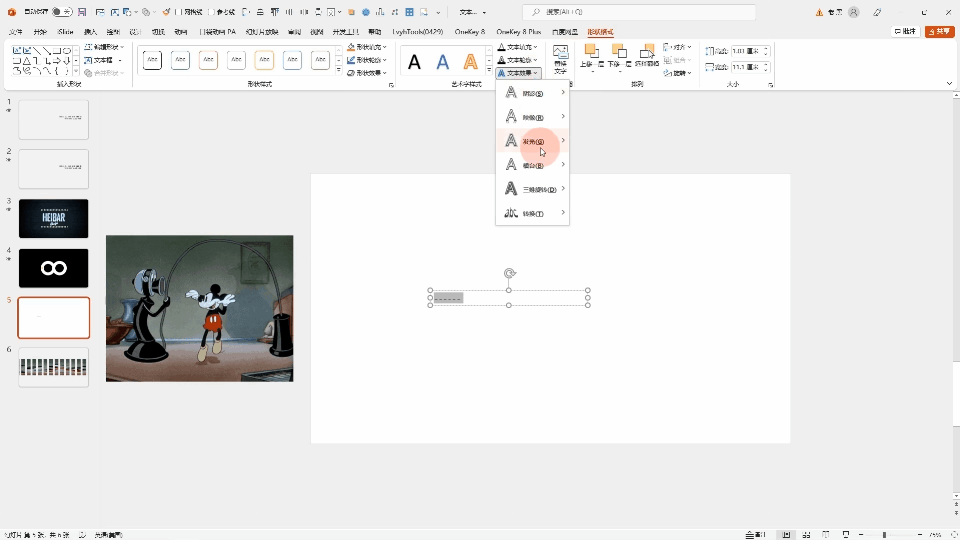
Task: Select the triangle shape in shapes gallery
Action: (26, 61)
